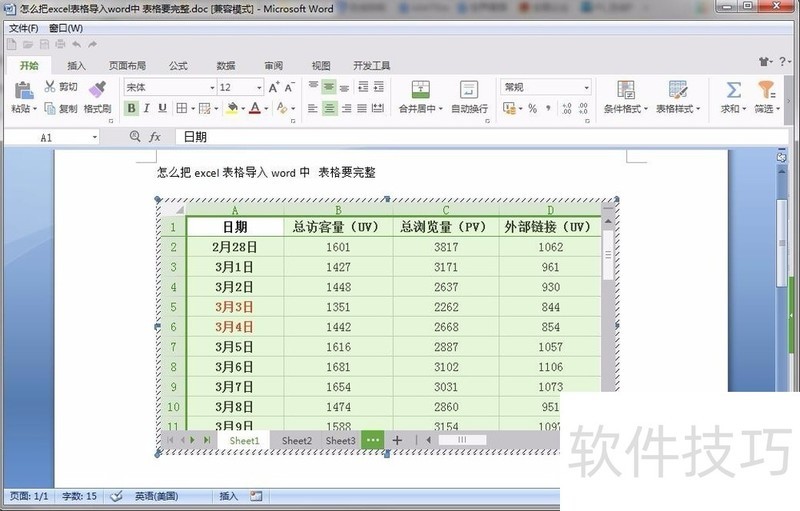
Task: Open the font size 12 dropdown
Action: pos(259,88)
